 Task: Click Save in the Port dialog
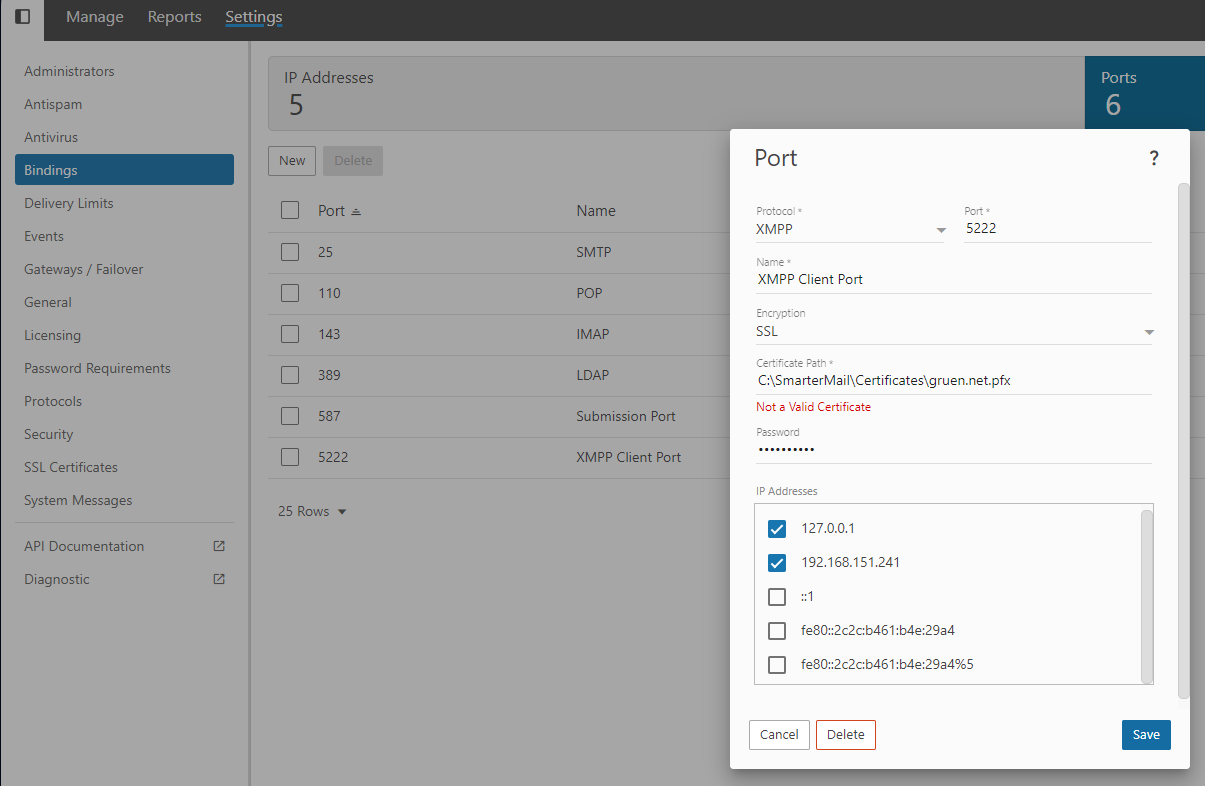[x=1145, y=735]
